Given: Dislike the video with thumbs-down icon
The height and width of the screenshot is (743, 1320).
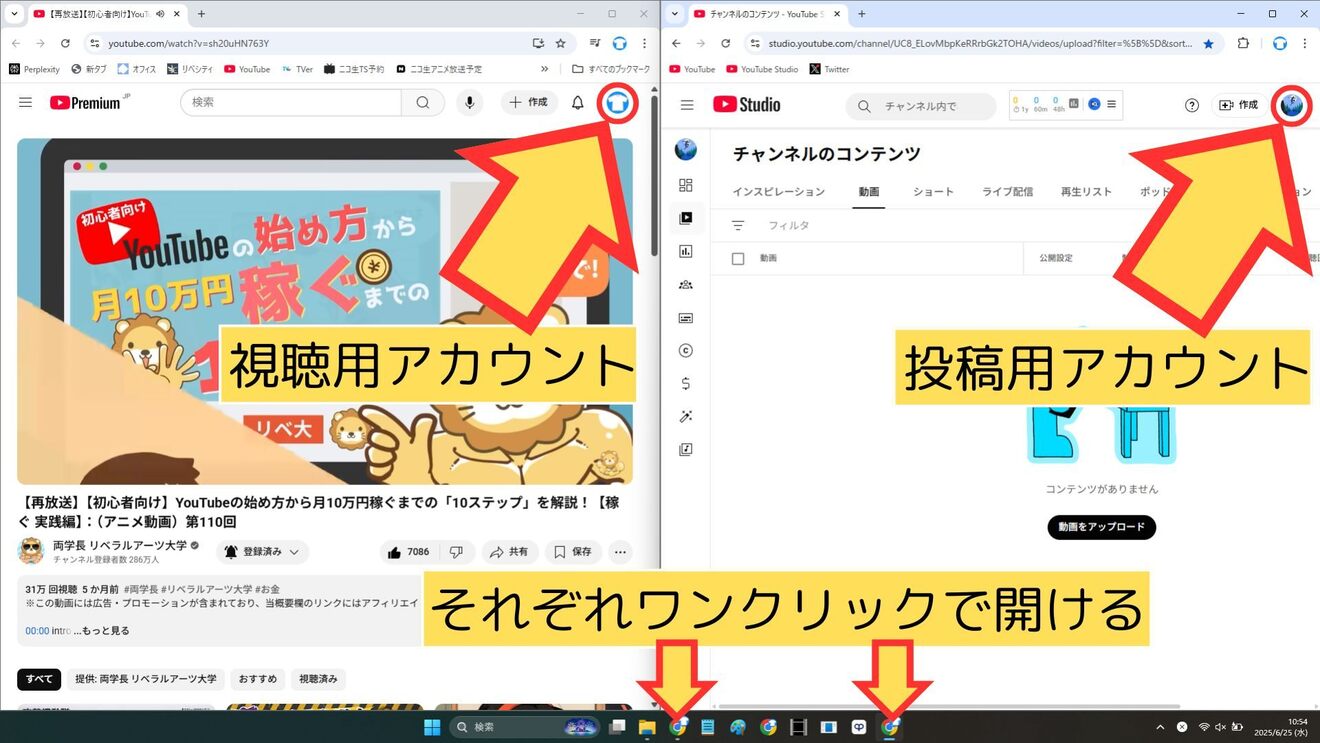Looking at the screenshot, I should point(456,552).
